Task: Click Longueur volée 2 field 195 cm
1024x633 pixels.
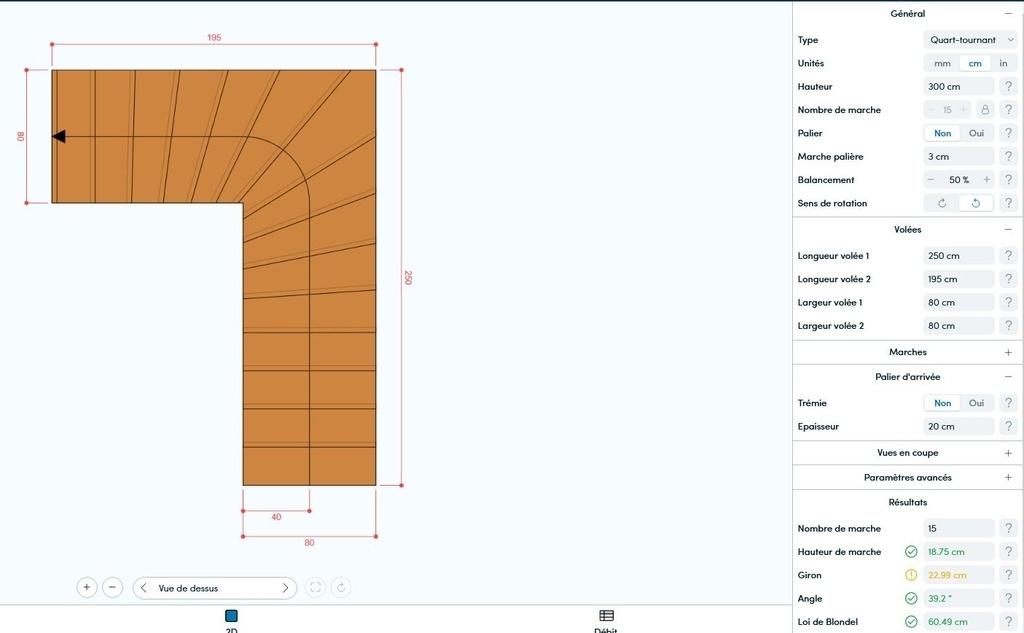Action: [959, 279]
